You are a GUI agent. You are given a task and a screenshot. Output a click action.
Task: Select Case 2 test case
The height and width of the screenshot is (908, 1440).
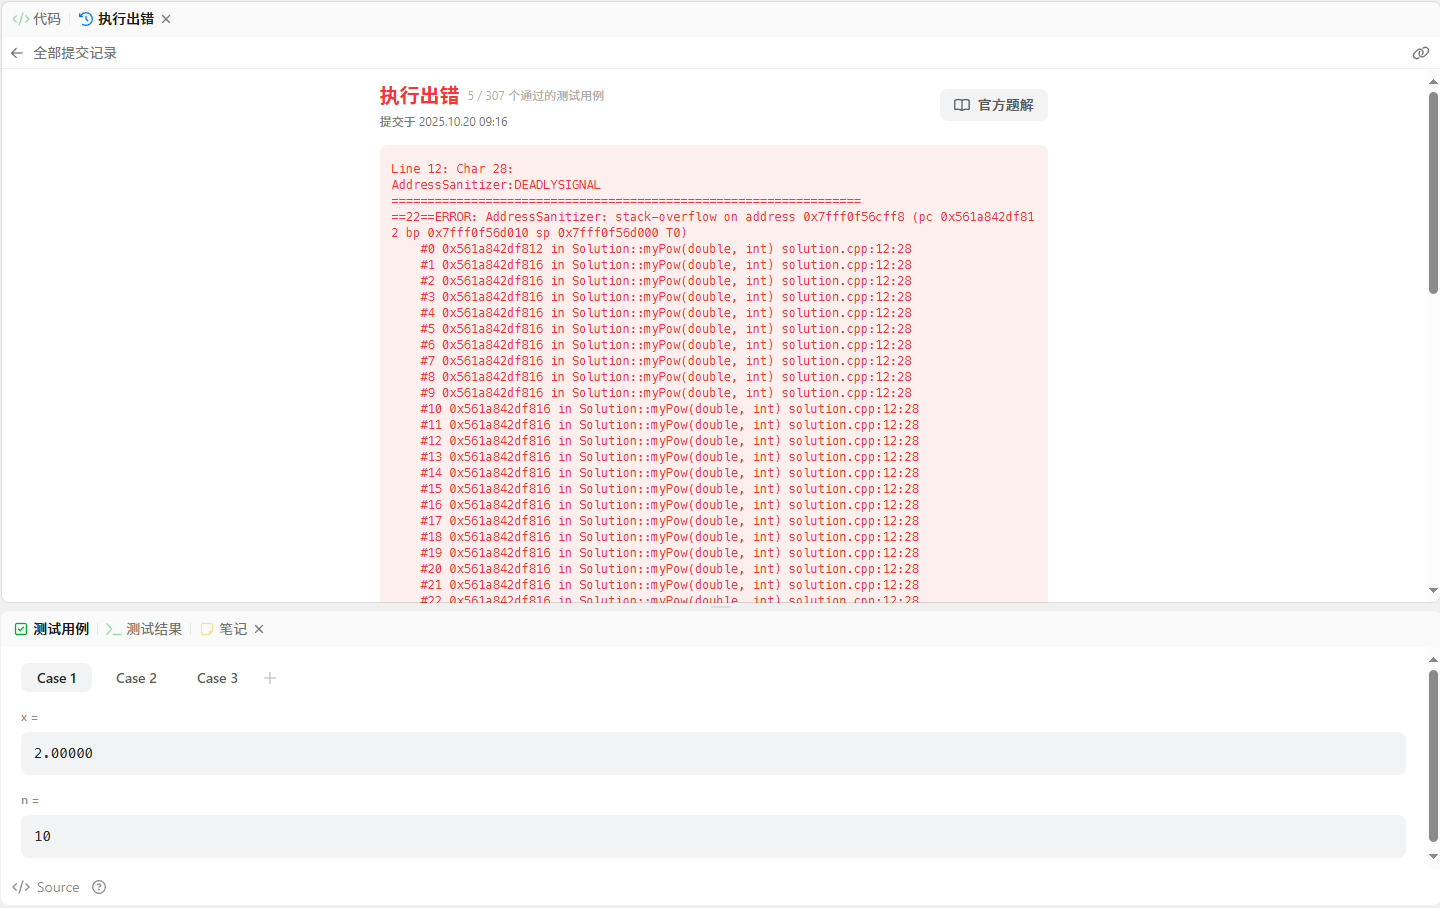click(x=136, y=678)
